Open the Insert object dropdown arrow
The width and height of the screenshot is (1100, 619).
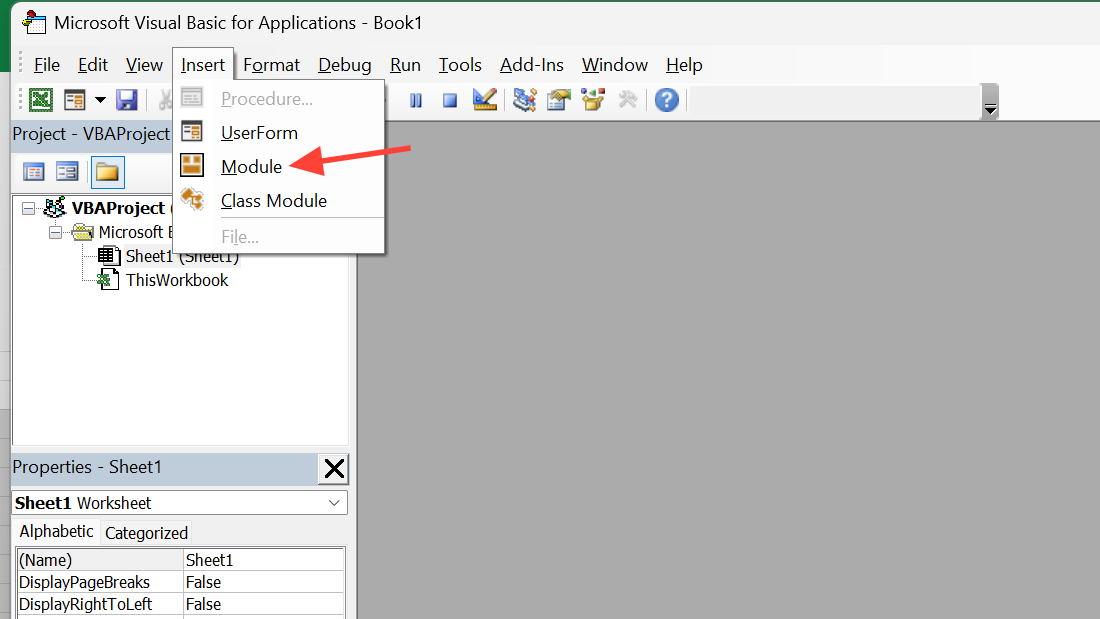(100, 100)
